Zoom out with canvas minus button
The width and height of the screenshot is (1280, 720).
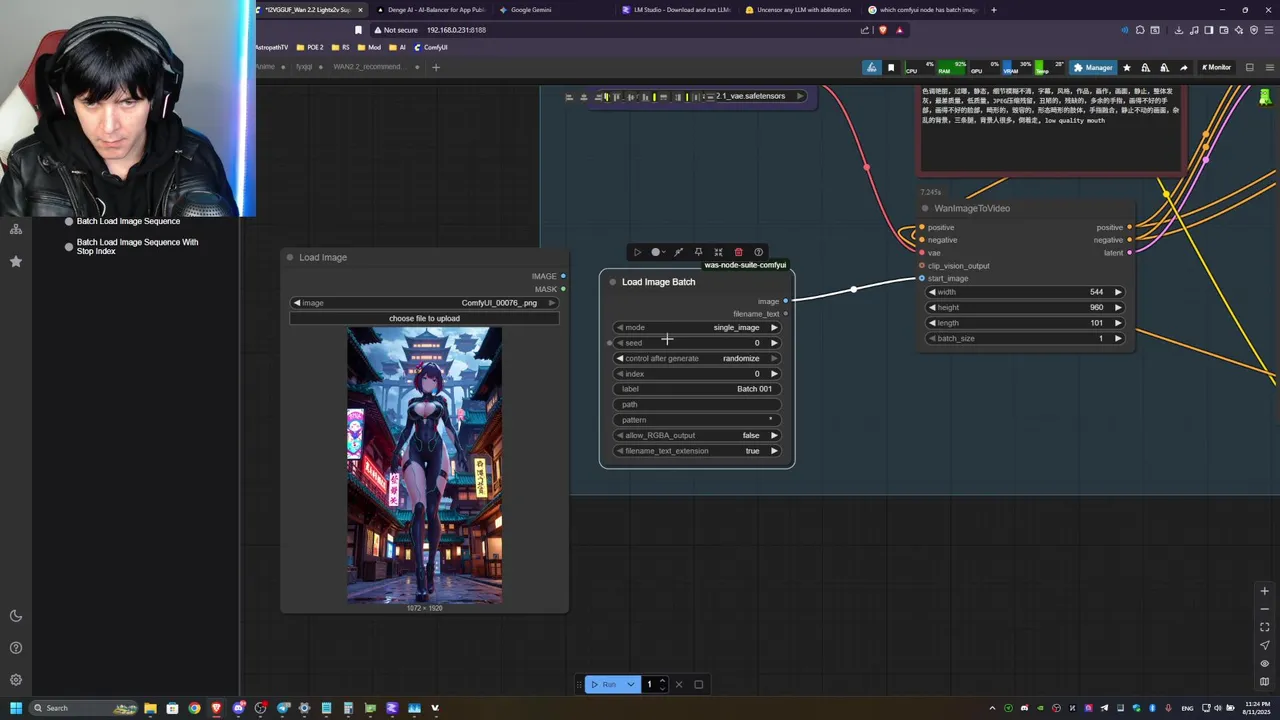[1264, 609]
